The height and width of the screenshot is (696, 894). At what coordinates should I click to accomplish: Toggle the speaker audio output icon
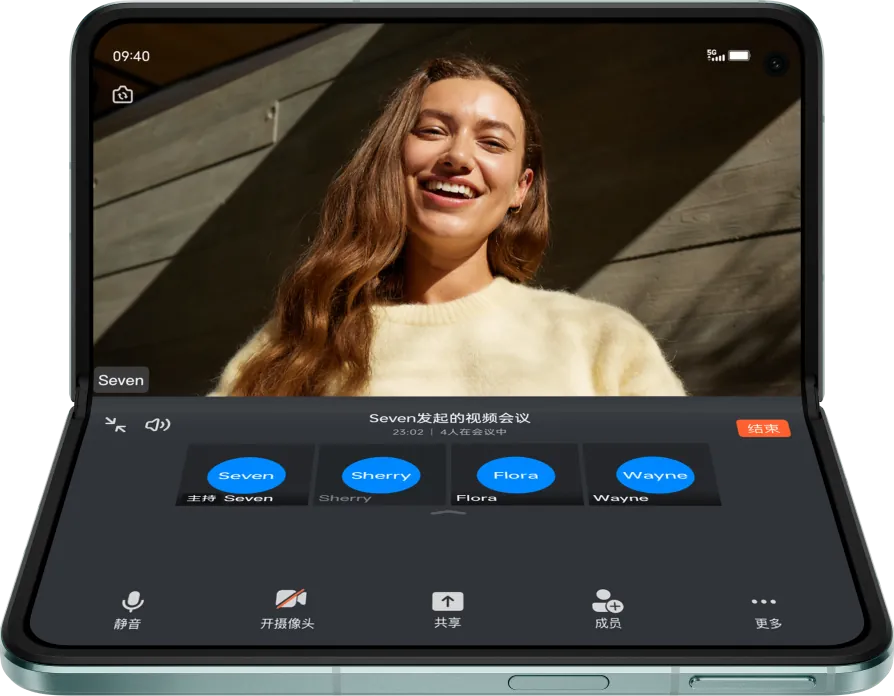pos(157,425)
